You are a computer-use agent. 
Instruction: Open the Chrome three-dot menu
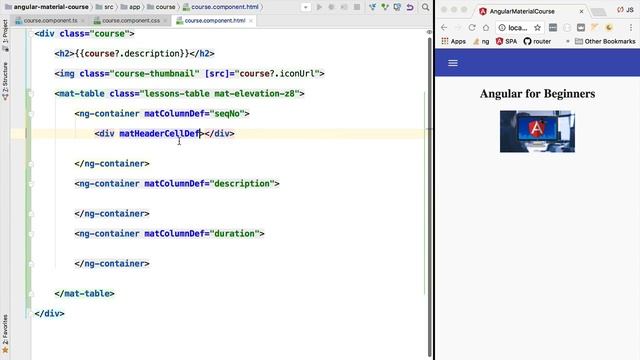631,27
